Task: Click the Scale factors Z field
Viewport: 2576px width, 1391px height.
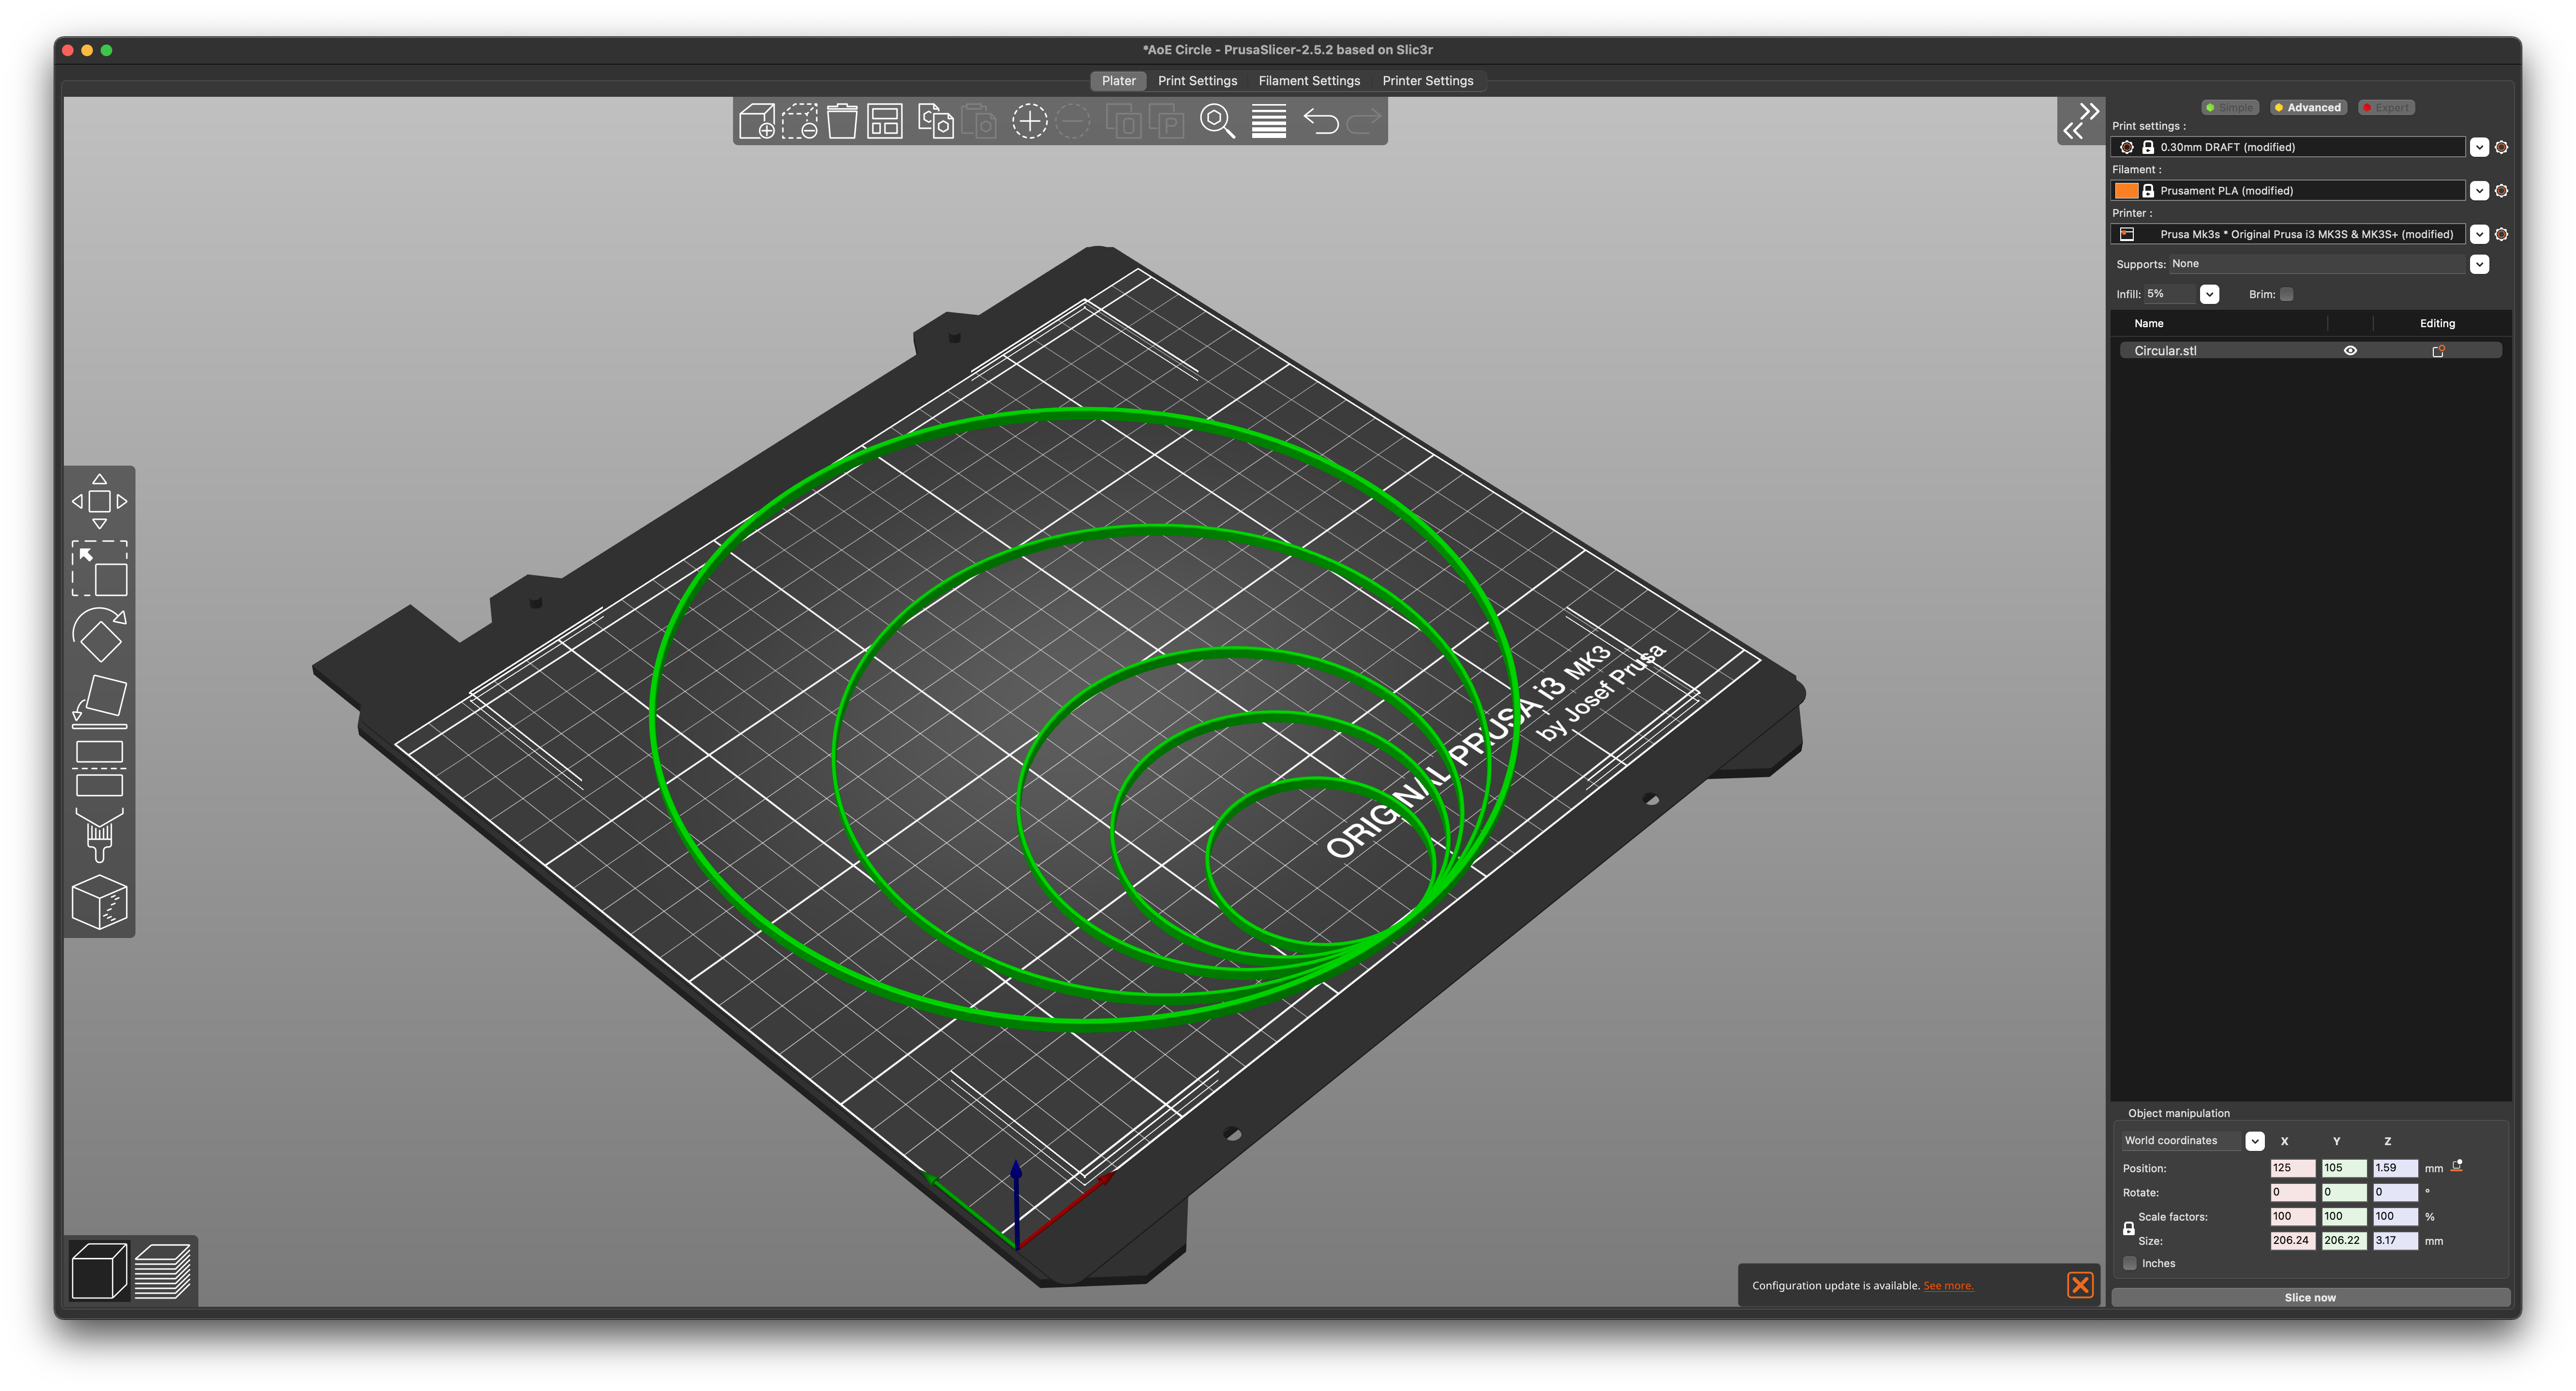Action: click(x=2396, y=1216)
